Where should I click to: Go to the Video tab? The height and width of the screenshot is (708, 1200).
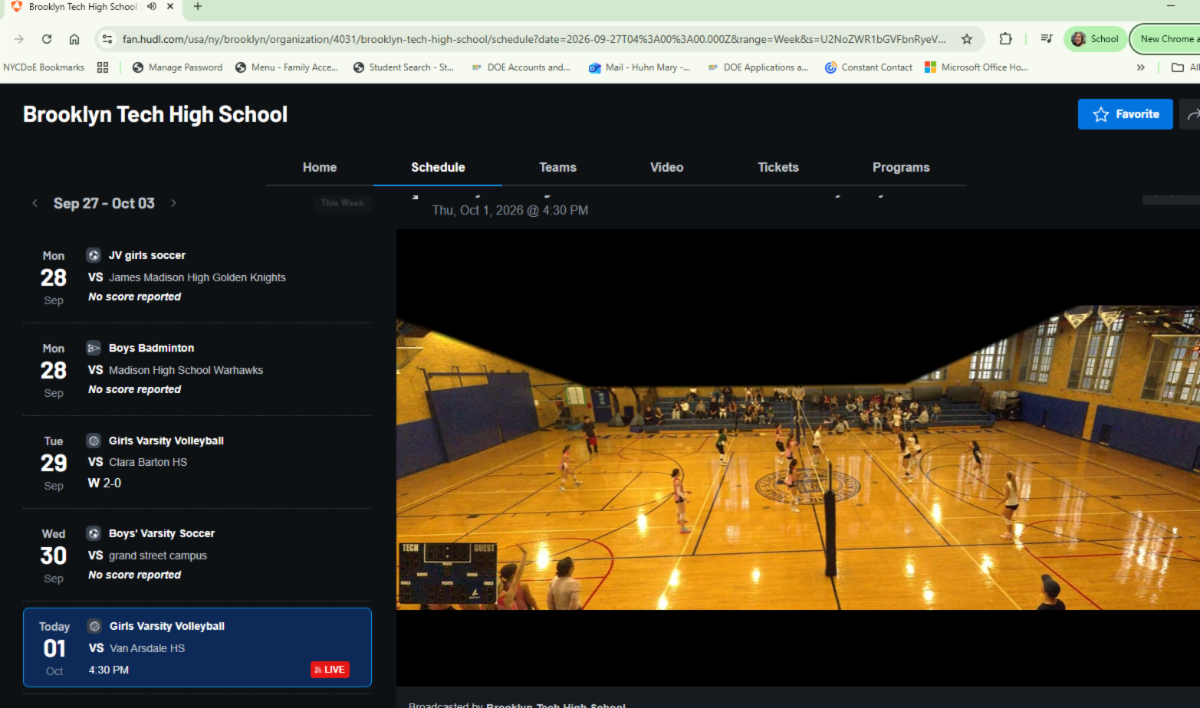[667, 167]
